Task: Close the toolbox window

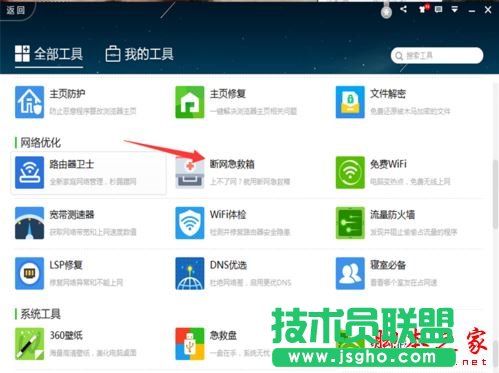Action: [488, 10]
